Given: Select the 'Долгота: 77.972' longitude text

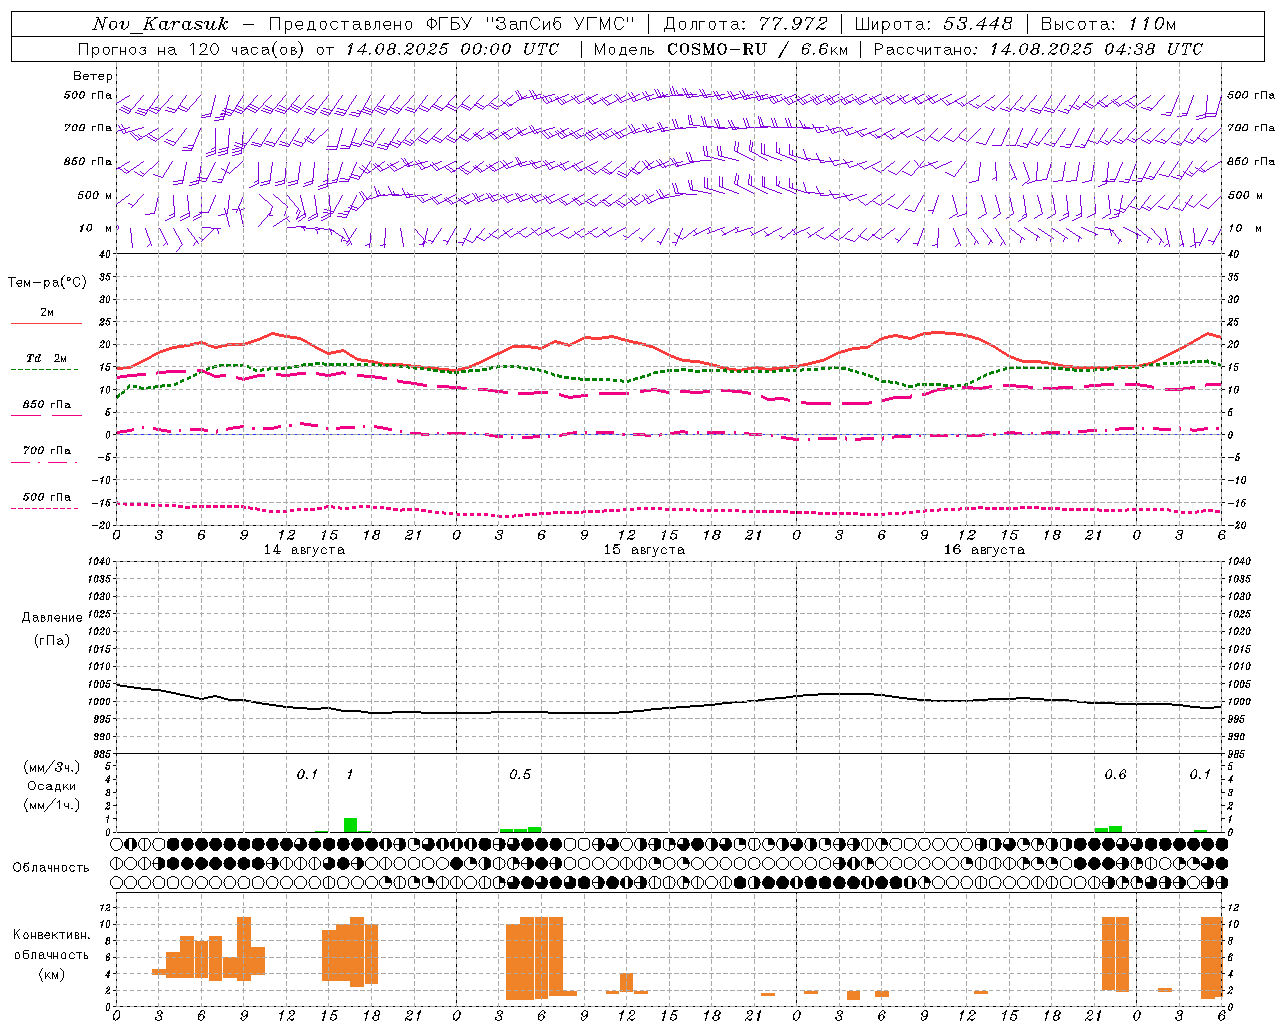Looking at the screenshot, I should coord(745,24).
